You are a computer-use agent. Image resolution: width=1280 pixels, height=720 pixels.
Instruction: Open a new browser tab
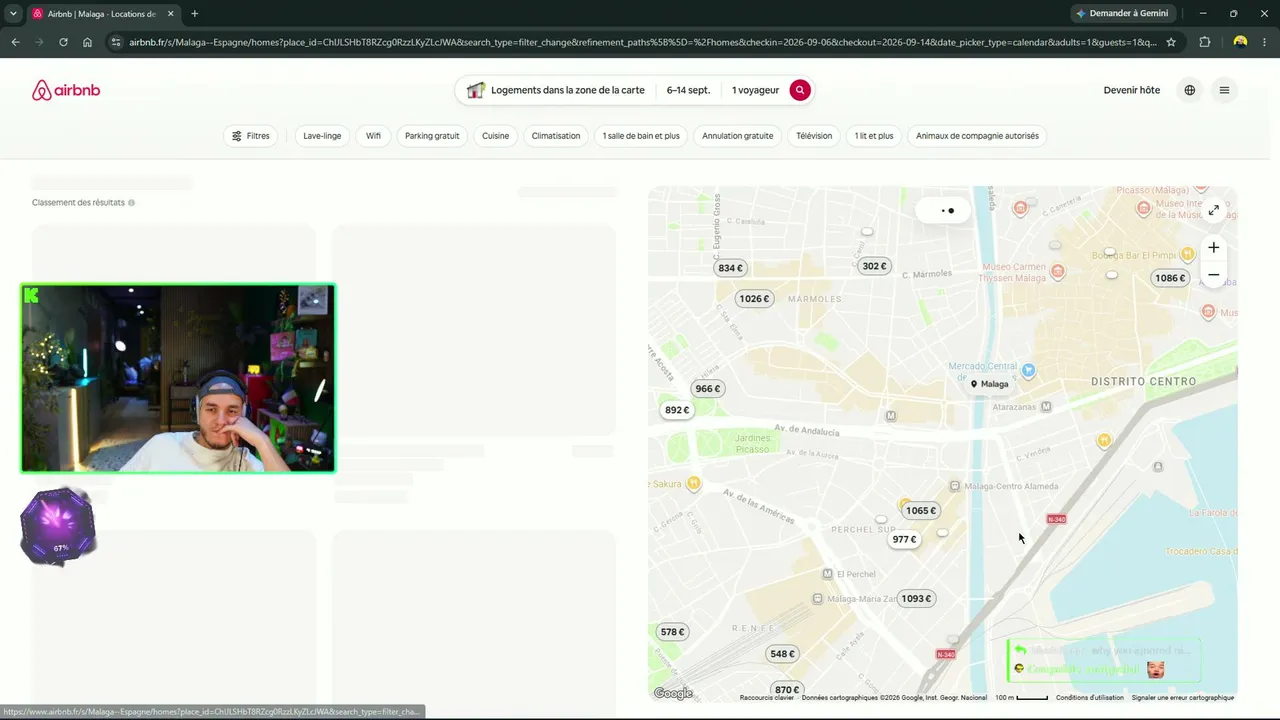coord(194,14)
